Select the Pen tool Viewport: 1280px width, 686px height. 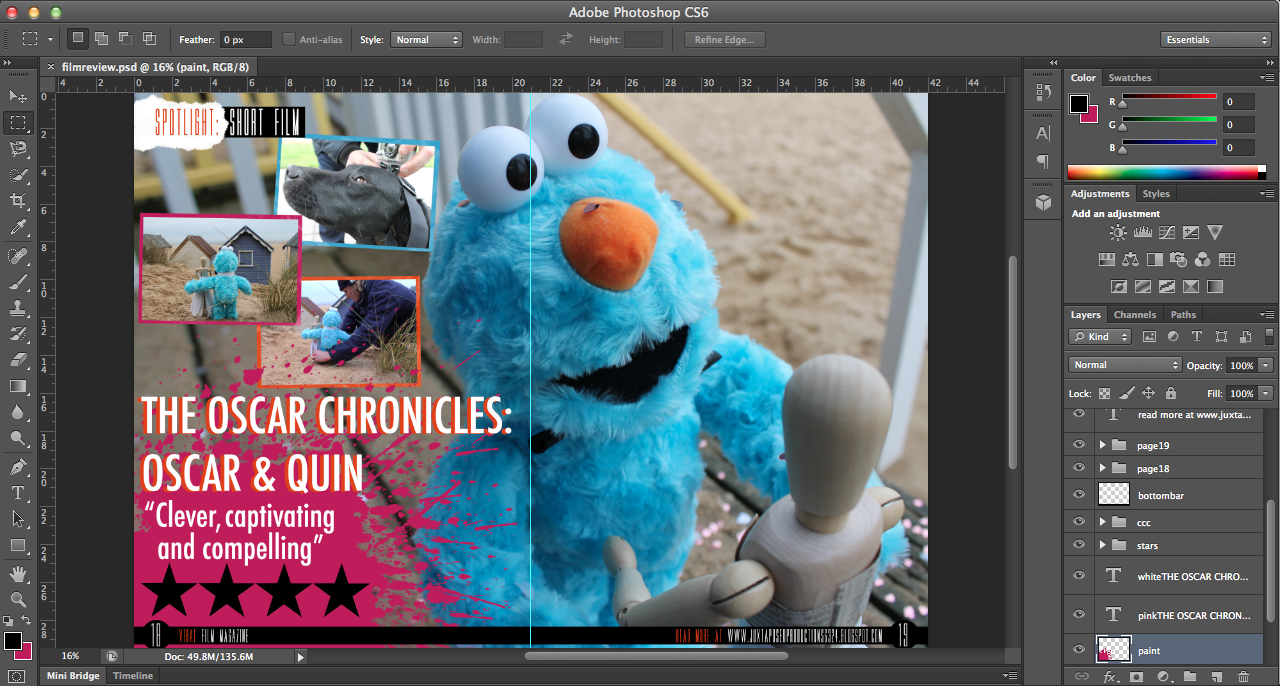pyautogui.click(x=18, y=467)
